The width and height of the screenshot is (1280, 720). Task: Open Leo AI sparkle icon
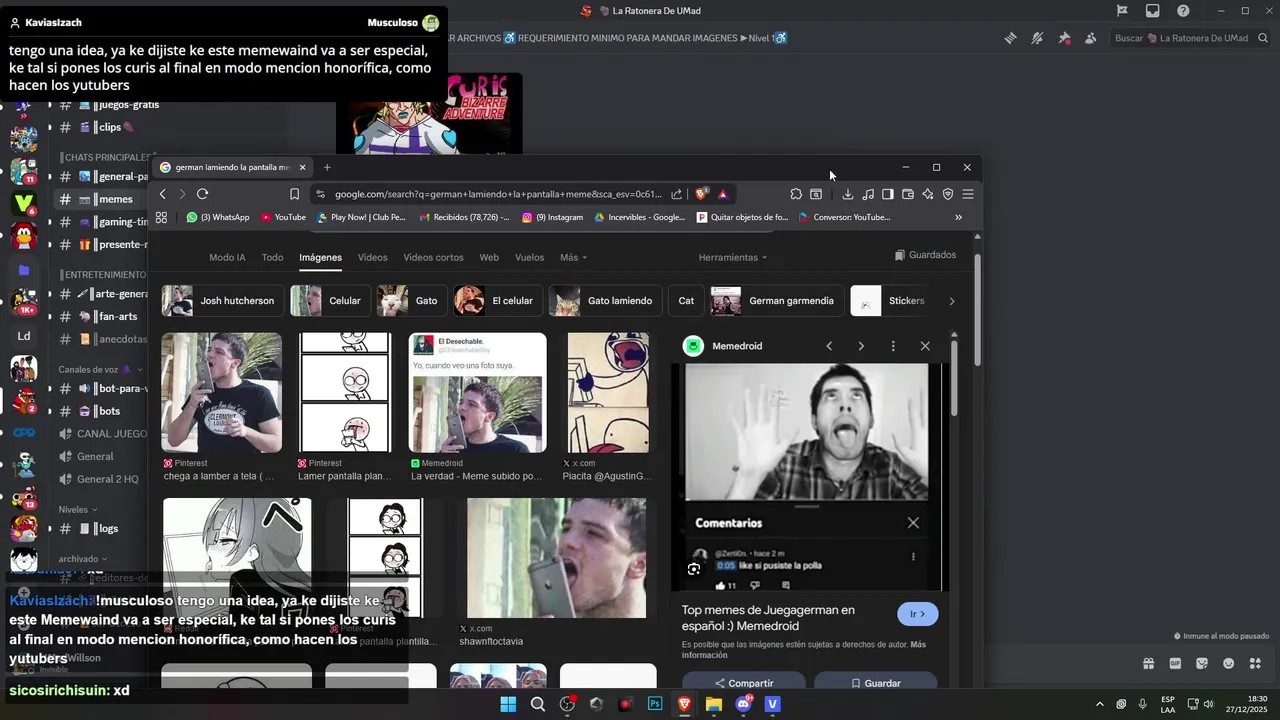(928, 194)
